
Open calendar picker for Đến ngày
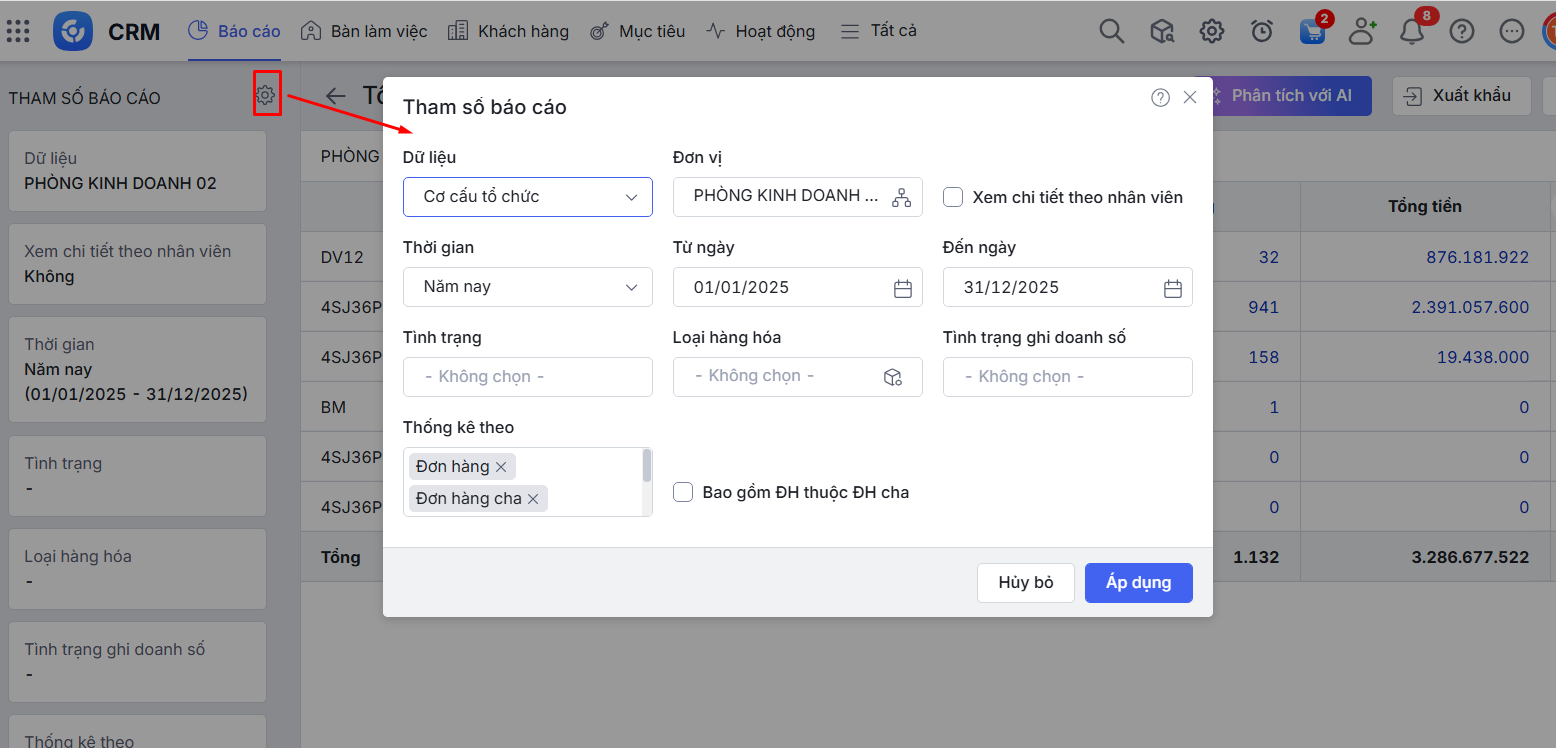tap(1172, 288)
